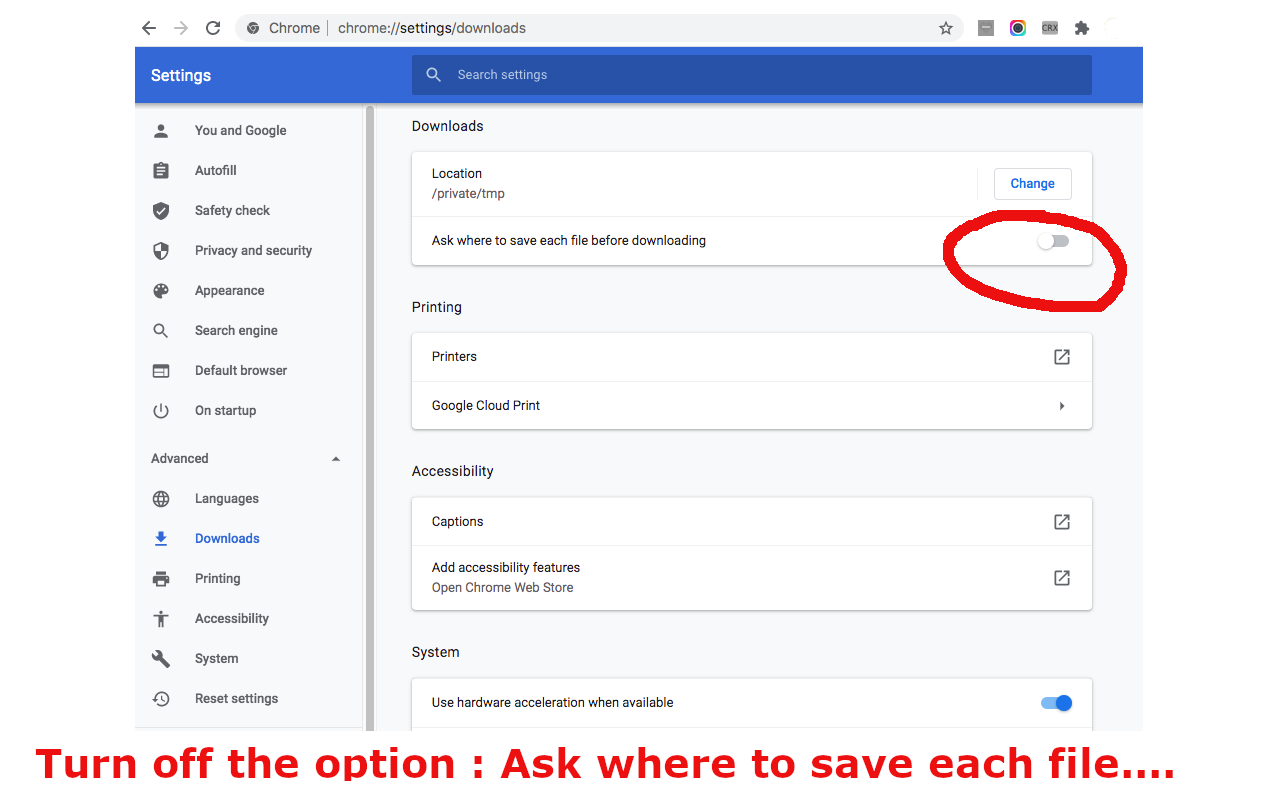Click the Autofill clipboard icon

pyautogui.click(x=161, y=170)
